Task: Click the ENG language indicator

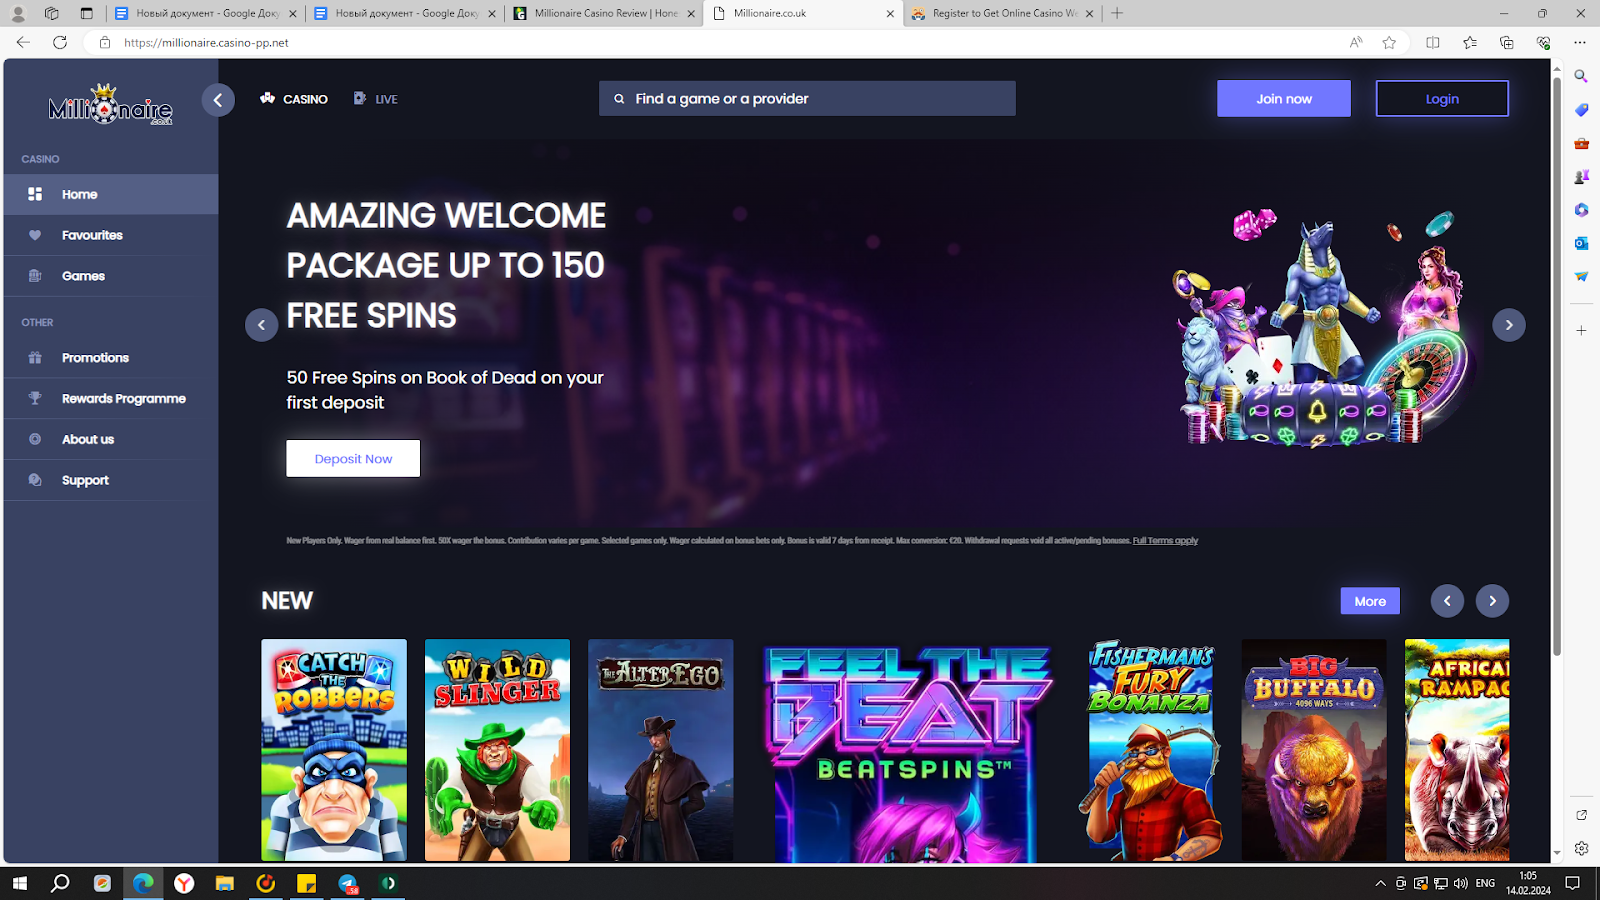Action: [1485, 883]
